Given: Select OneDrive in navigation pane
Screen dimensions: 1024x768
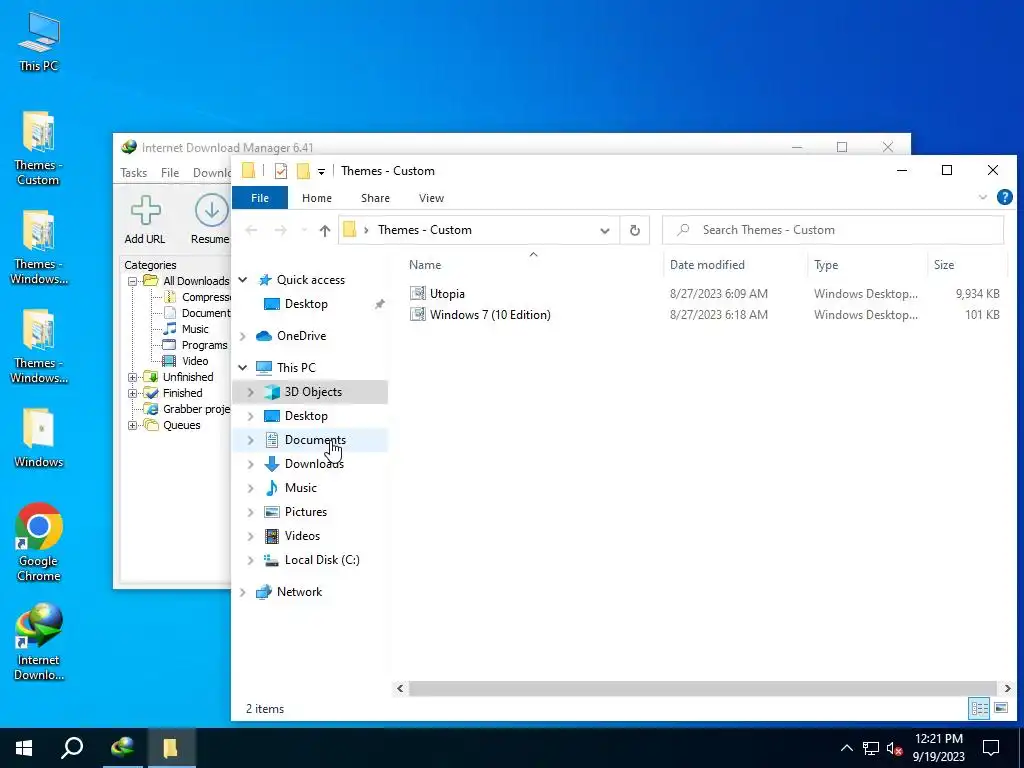Looking at the screenshot, I should click(x=301, y=336).
